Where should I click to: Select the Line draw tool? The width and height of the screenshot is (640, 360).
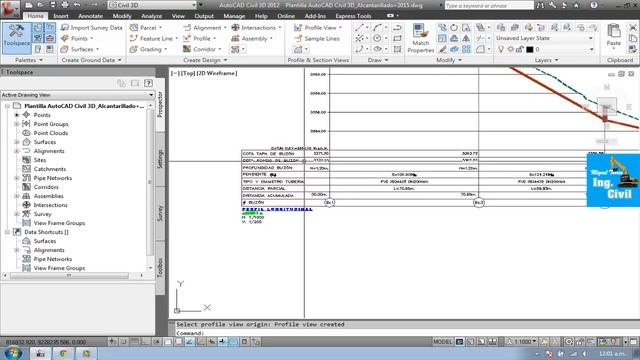(x=359, y=27)
